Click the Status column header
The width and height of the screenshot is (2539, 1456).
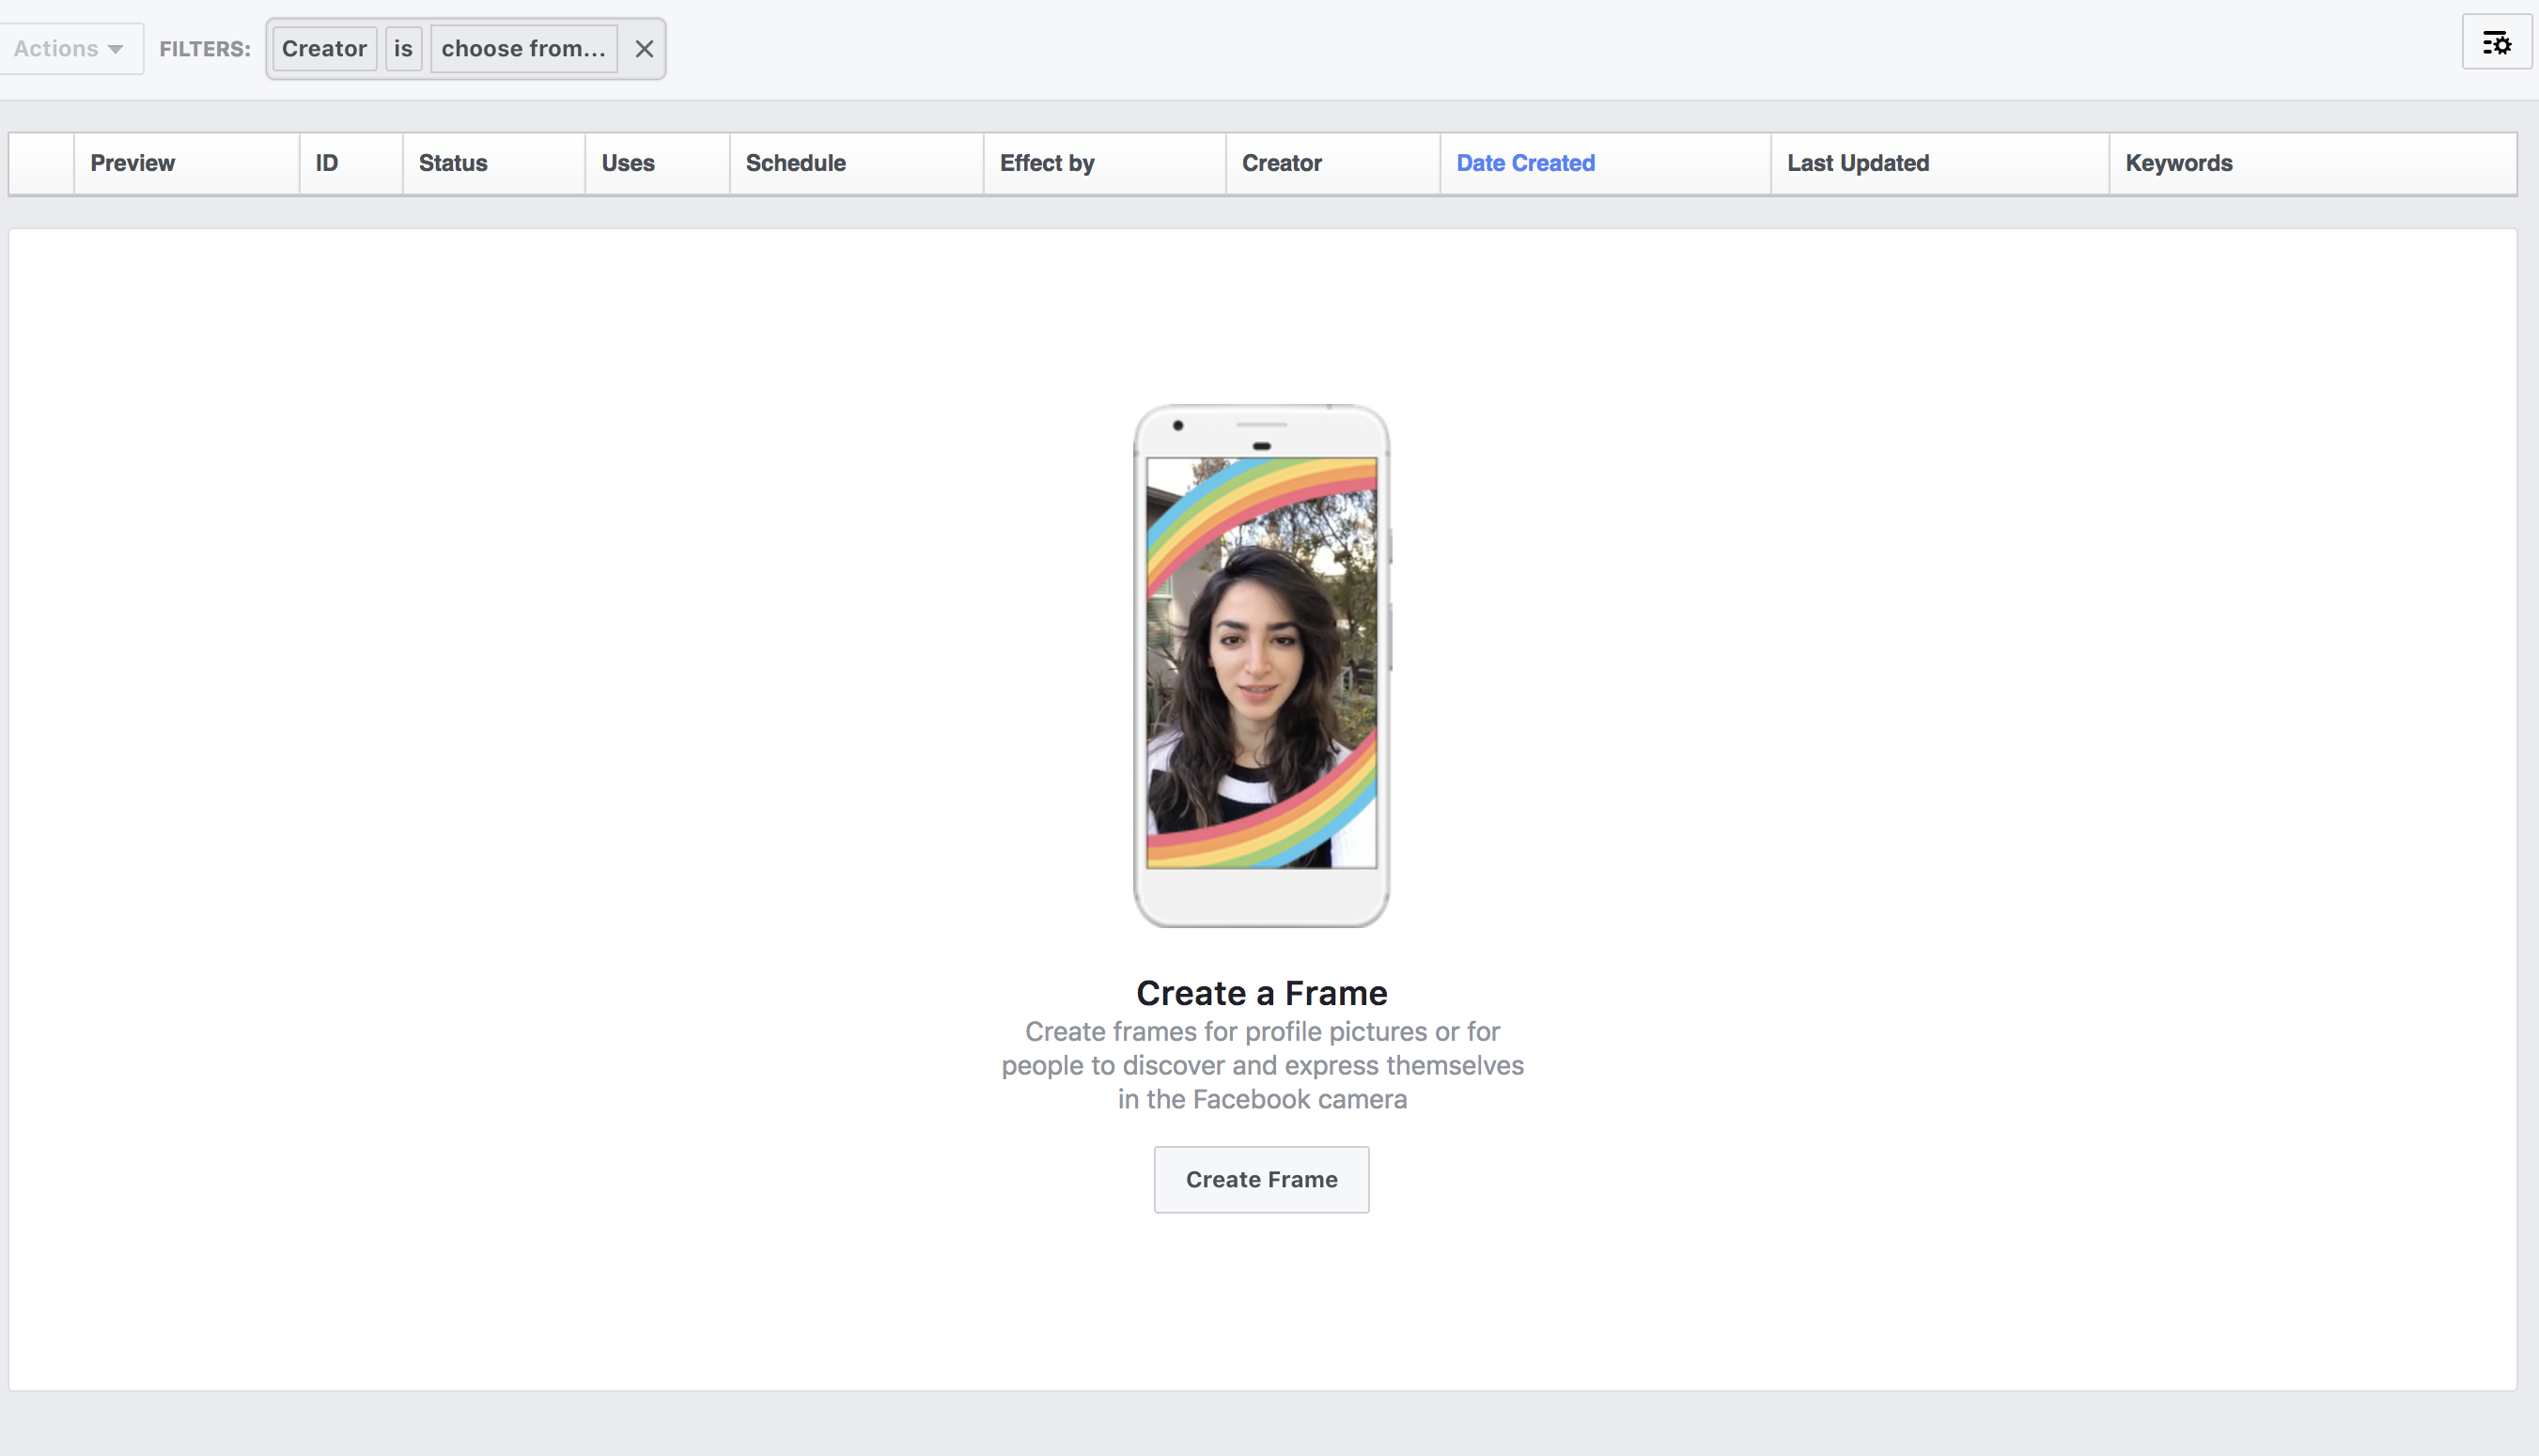click(452, 163)
